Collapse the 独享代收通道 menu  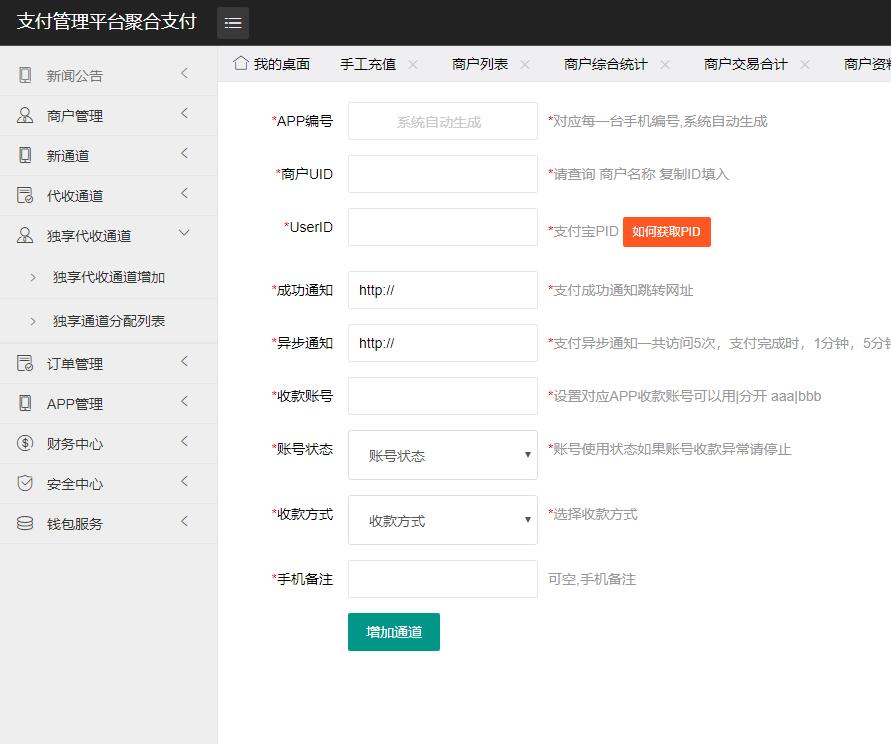(184, 233)
